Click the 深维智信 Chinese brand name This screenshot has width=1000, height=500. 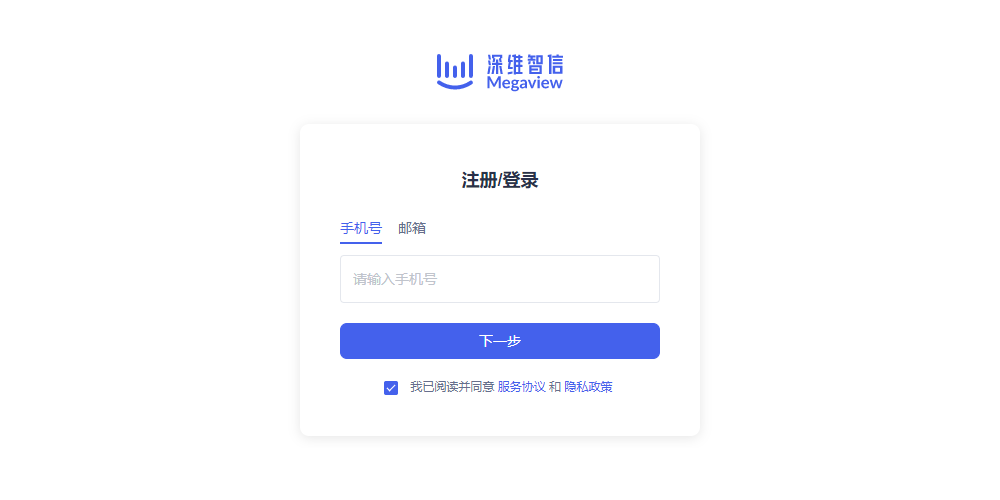pos(525,64)
